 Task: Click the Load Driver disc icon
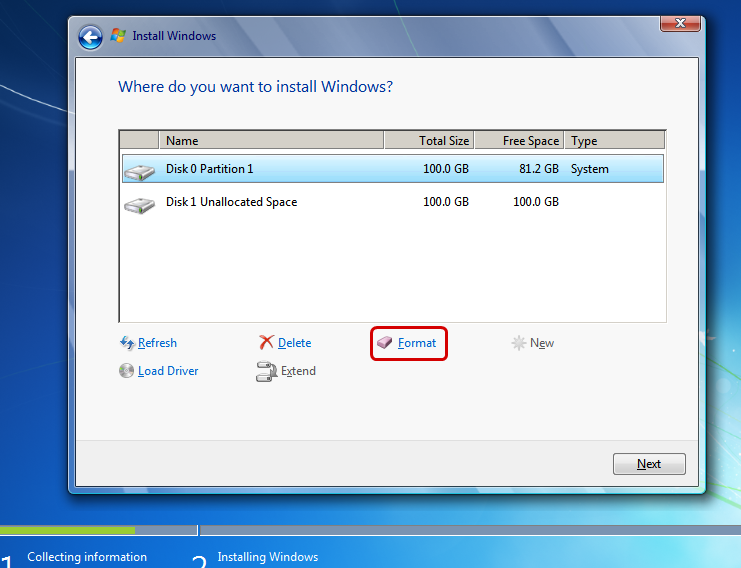[126, 370]
